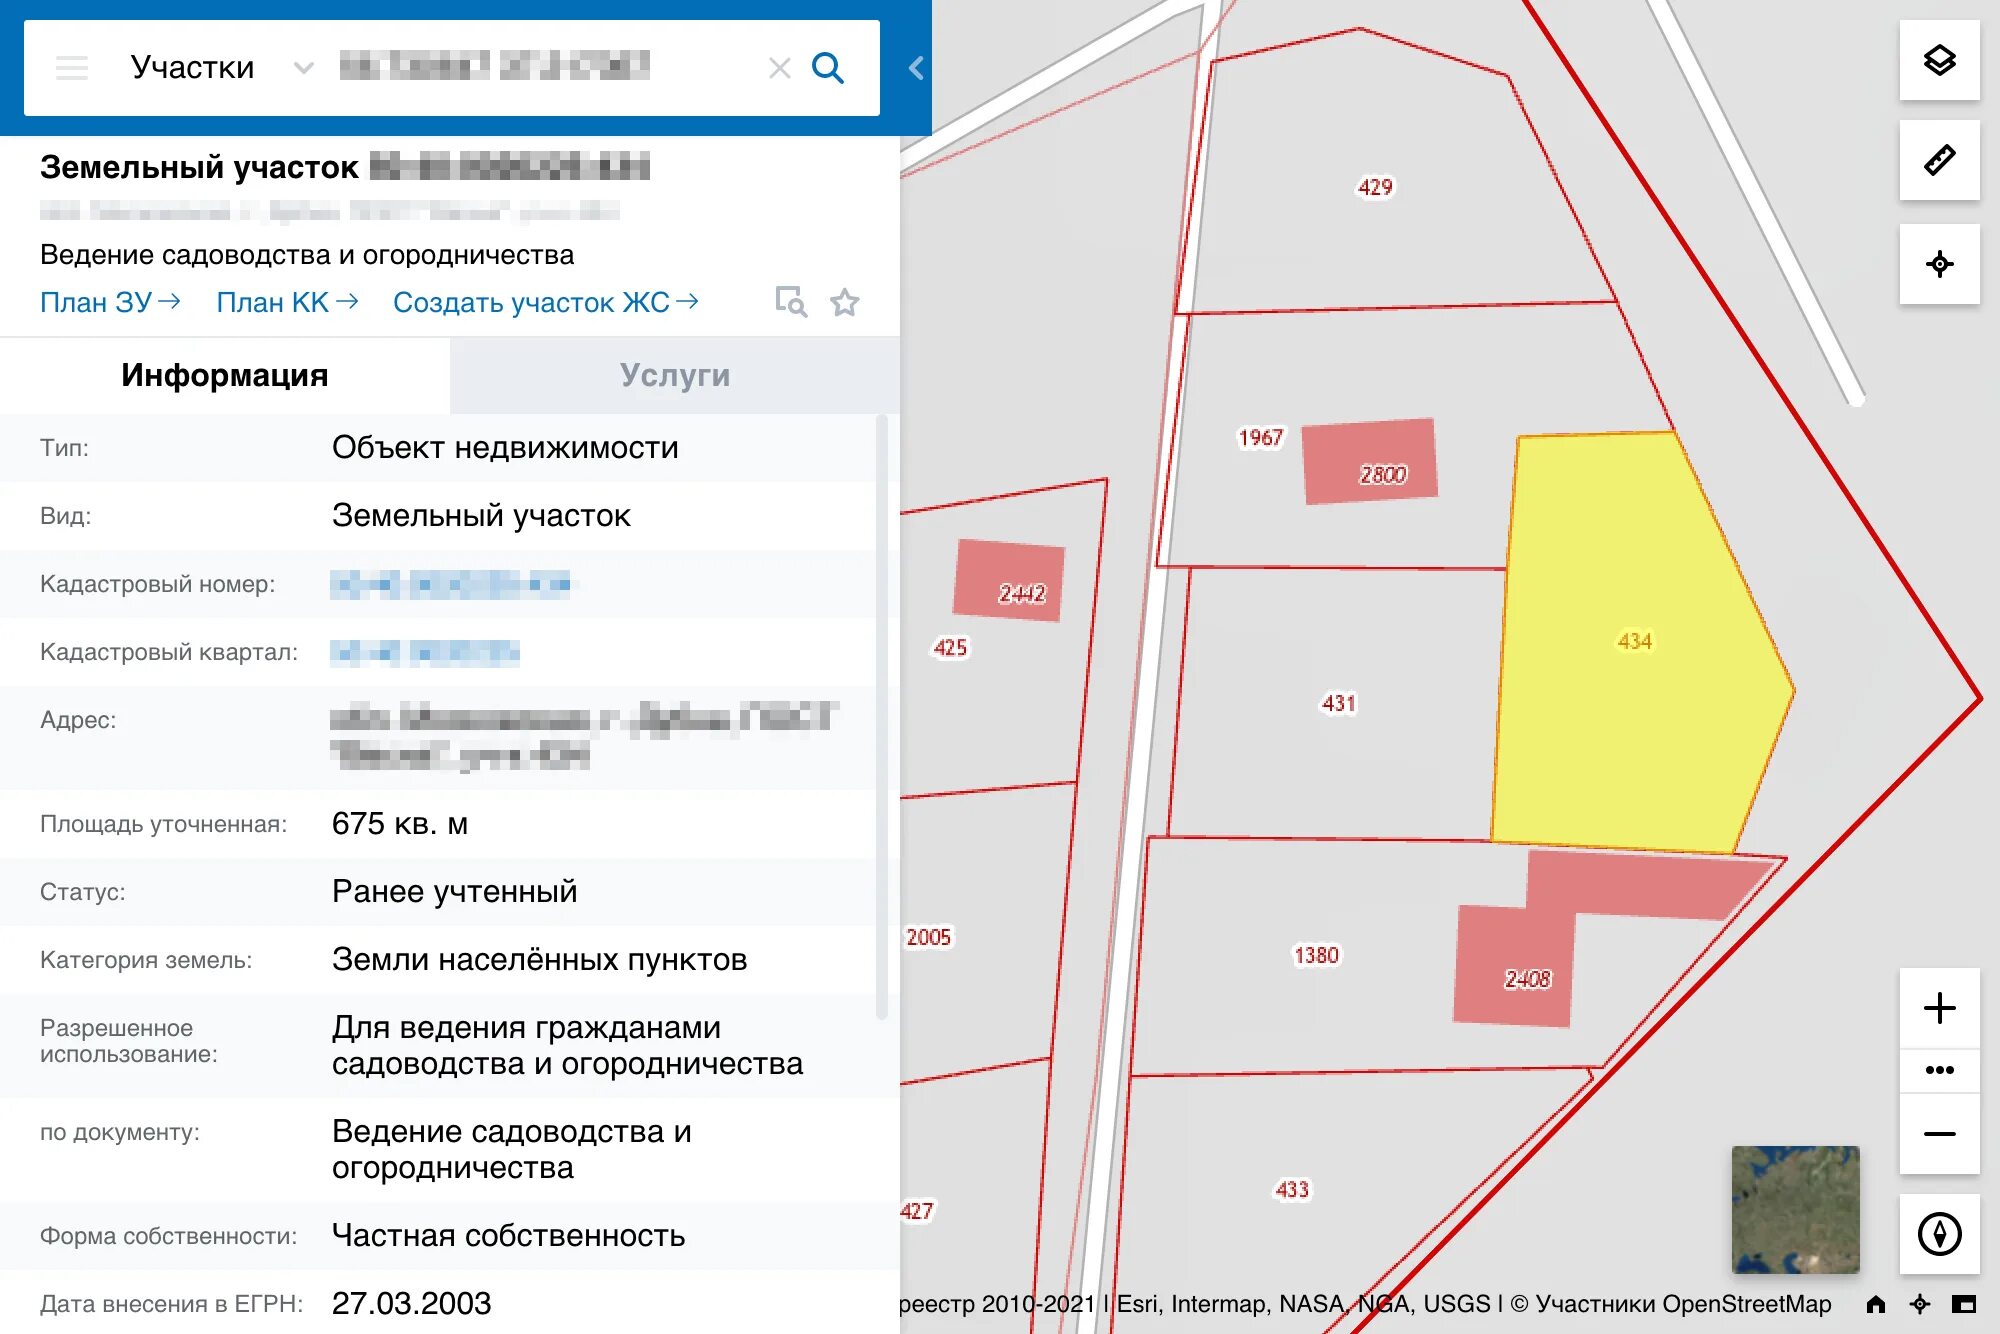
Task: Open the Создать участок ЖС link
Action: 545,302
